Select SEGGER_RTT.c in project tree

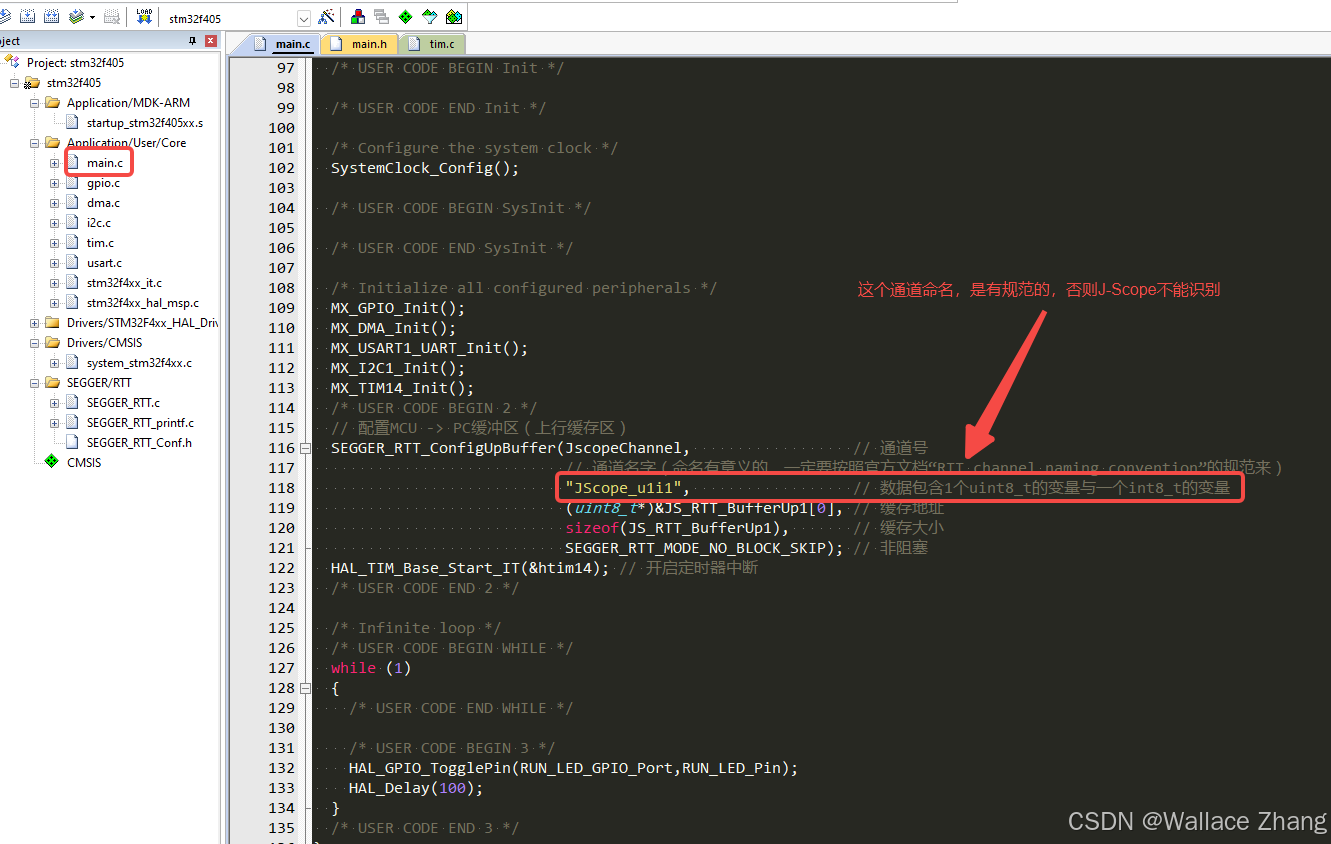coord(123,403)
